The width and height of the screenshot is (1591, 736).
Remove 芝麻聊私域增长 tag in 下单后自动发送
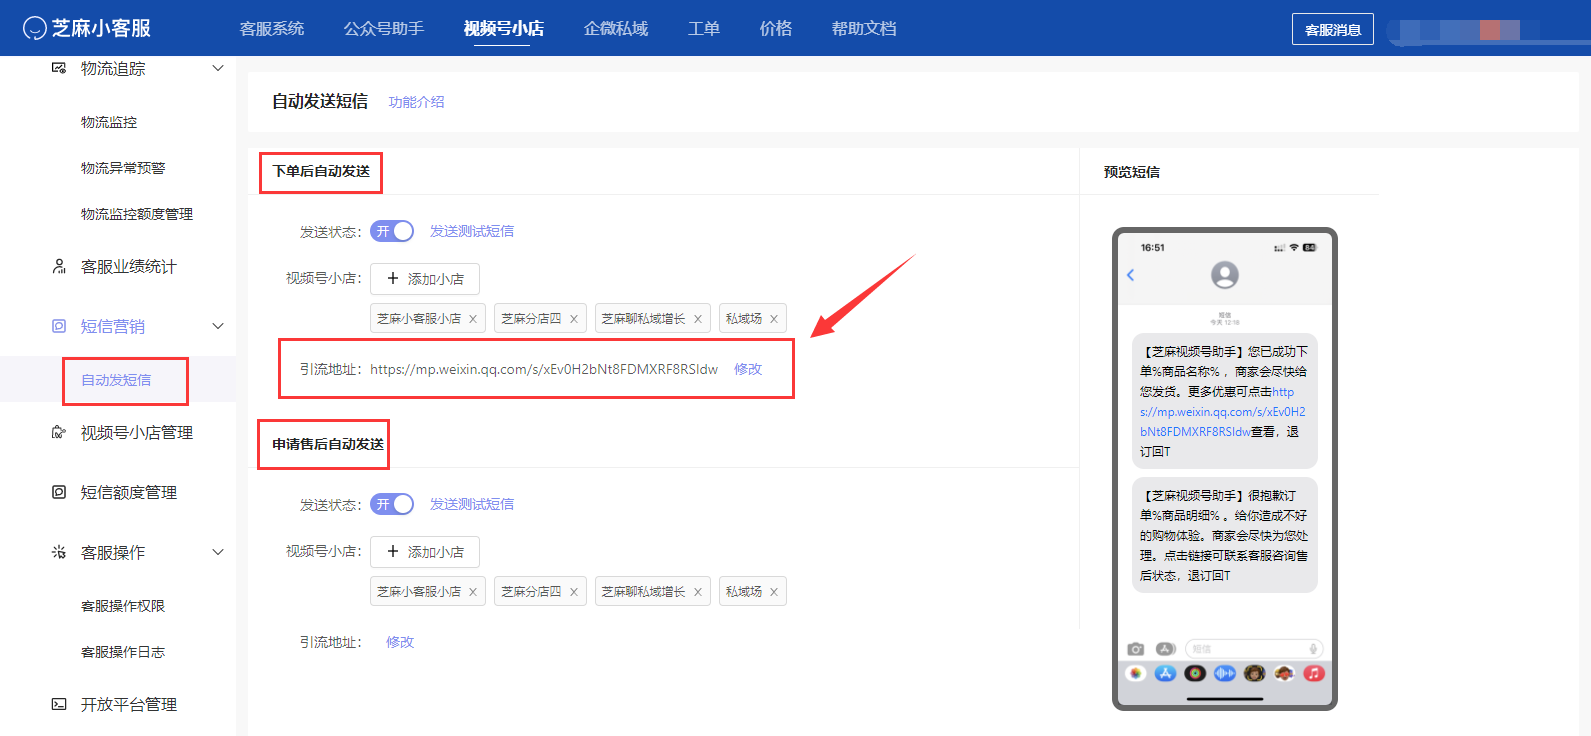(698, 319)
